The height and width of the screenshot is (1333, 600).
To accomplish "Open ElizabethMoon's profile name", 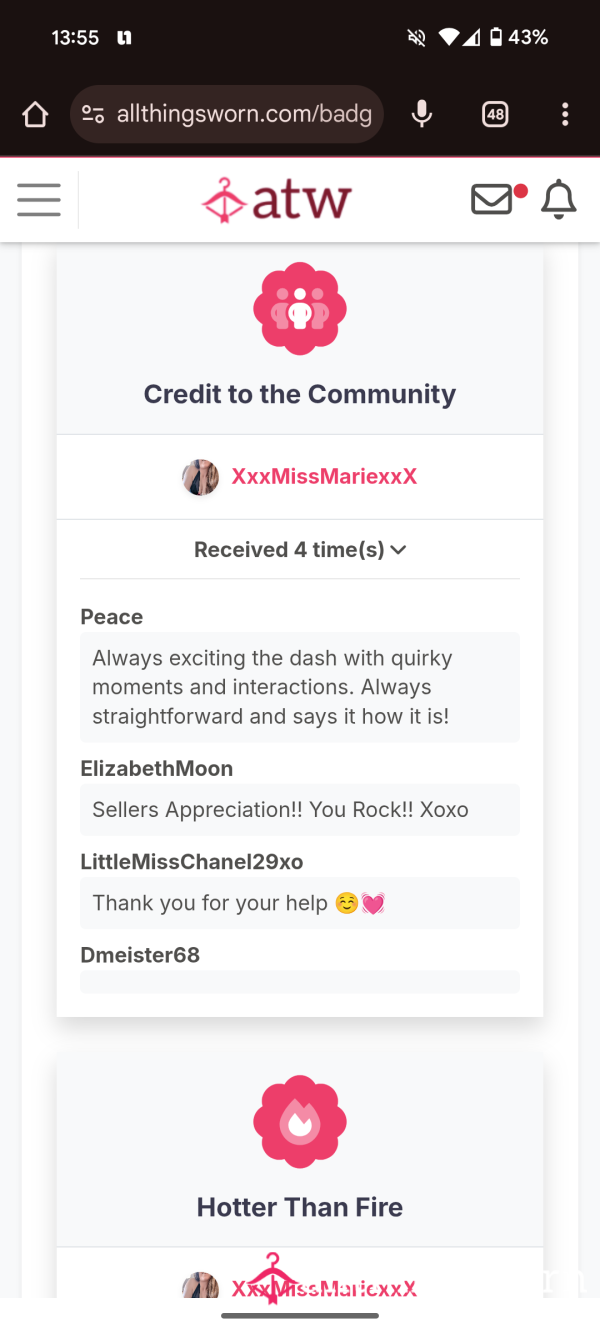I will click(x=157, y=769).
